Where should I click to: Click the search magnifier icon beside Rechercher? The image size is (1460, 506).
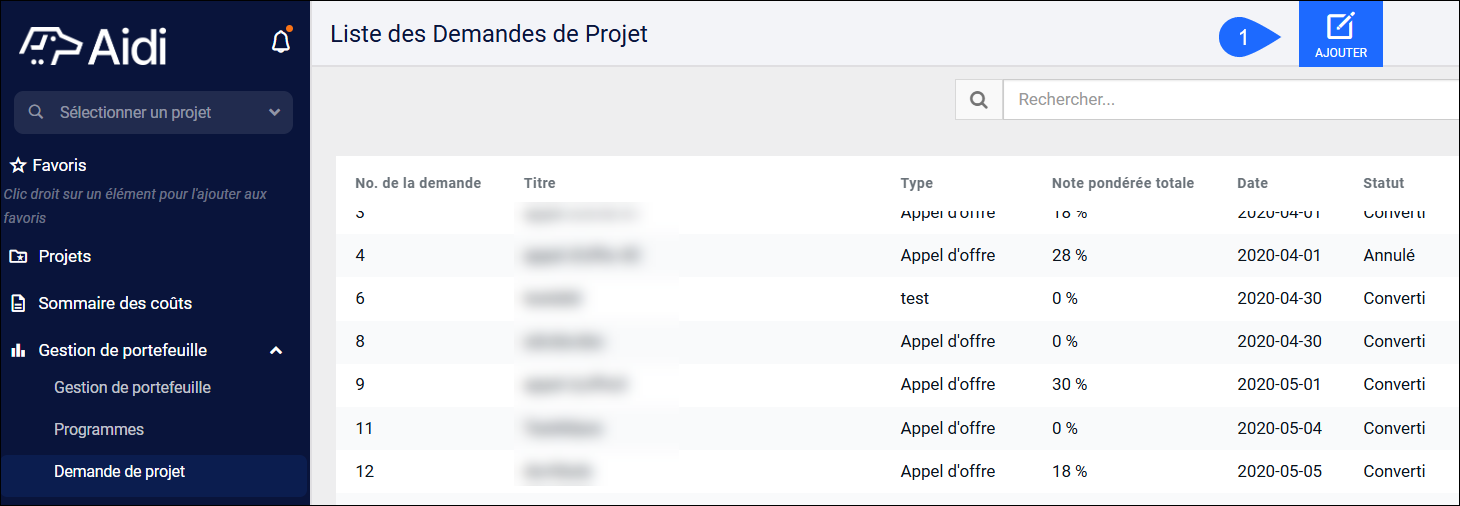[x=979, y=100]
